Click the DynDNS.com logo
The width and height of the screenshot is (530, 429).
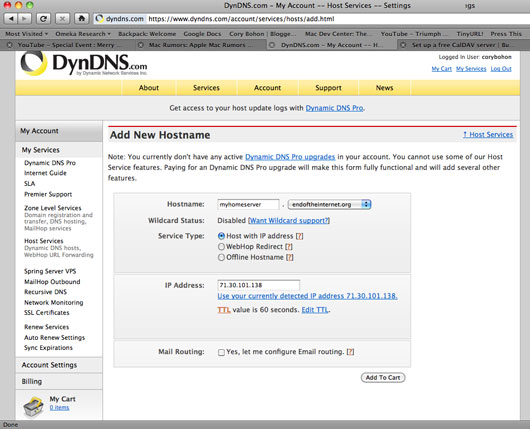[84, 64]
